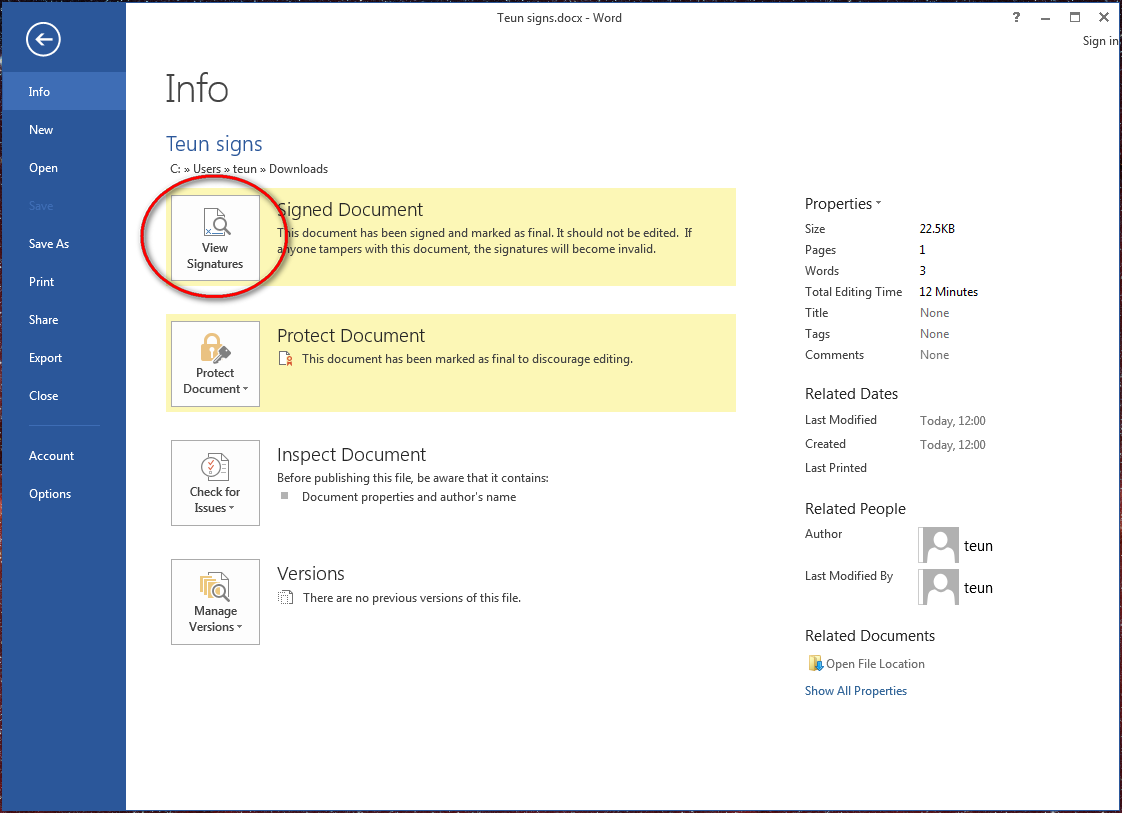
Task: Click the Last Modified By avatar
Action: pyautogui.click(x=940, y=588)
